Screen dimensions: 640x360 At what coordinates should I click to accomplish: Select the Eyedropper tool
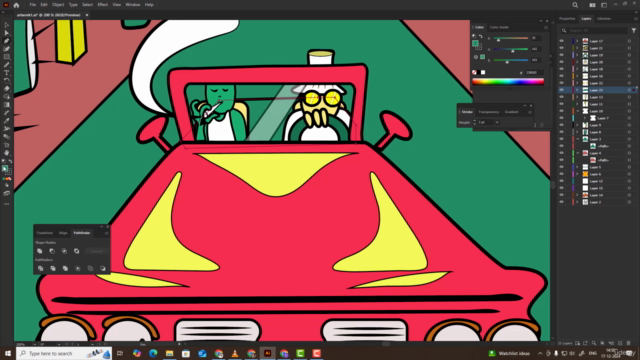[x=7, y=120]
